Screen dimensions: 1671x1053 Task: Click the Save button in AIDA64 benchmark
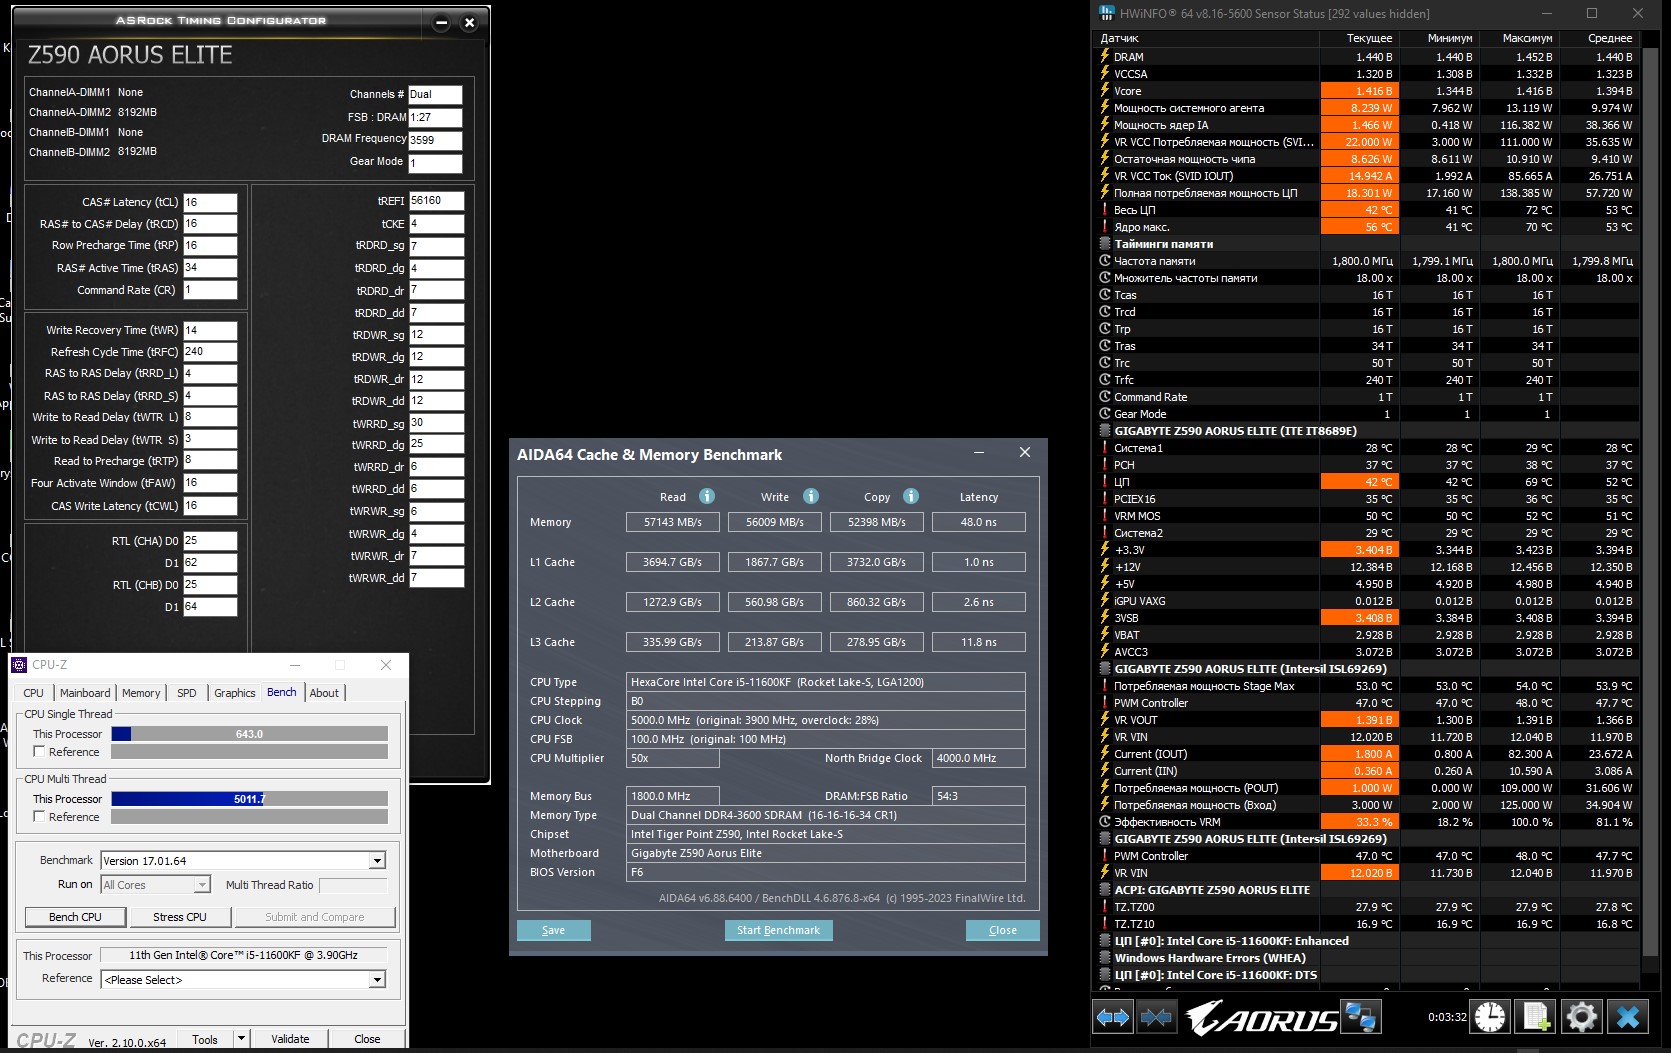click(x=553, y=930)
